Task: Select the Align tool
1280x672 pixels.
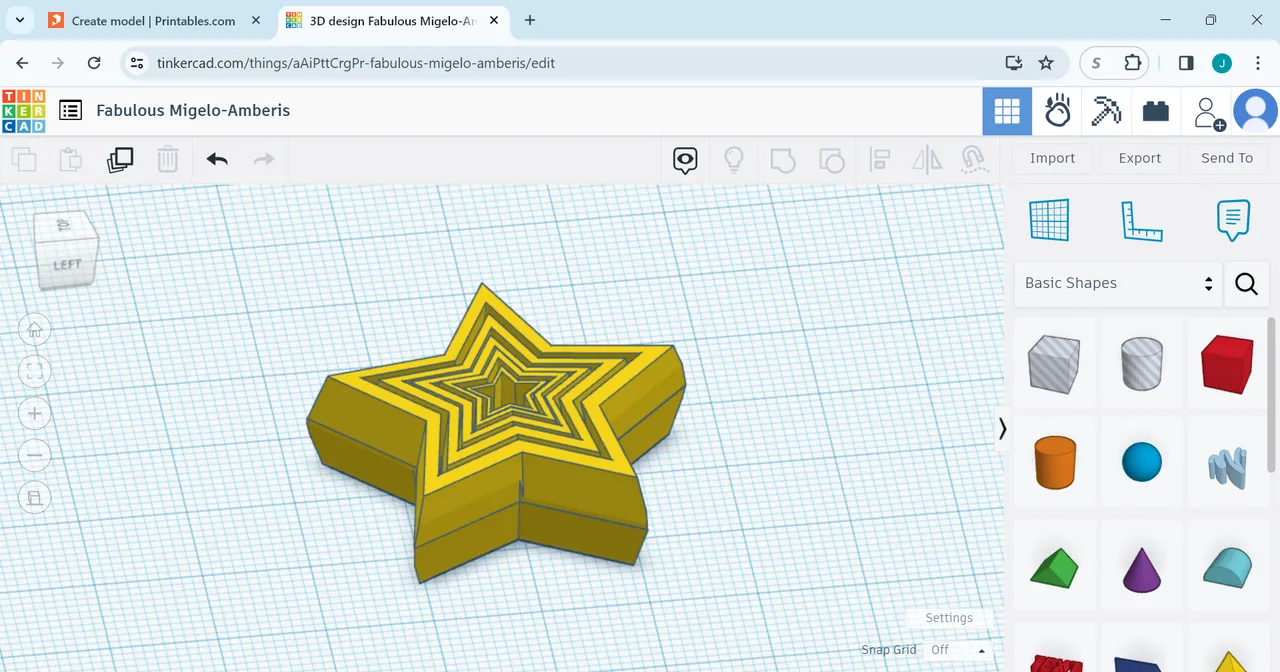Action: tap(879, 159)
